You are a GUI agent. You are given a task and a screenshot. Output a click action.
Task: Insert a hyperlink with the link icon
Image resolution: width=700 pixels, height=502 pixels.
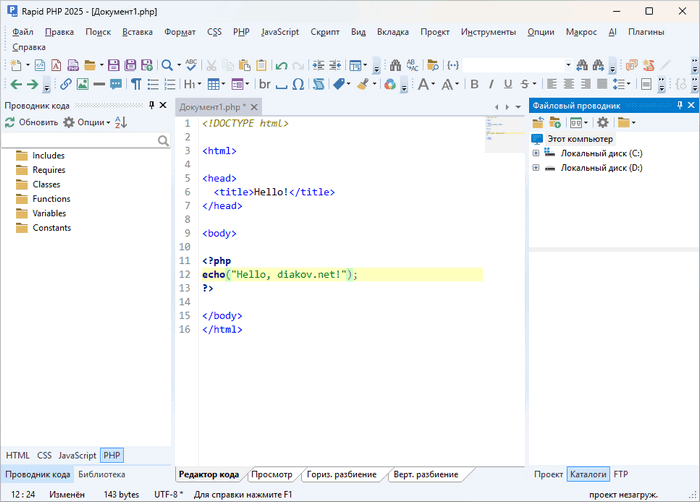[x=66, y=84]
